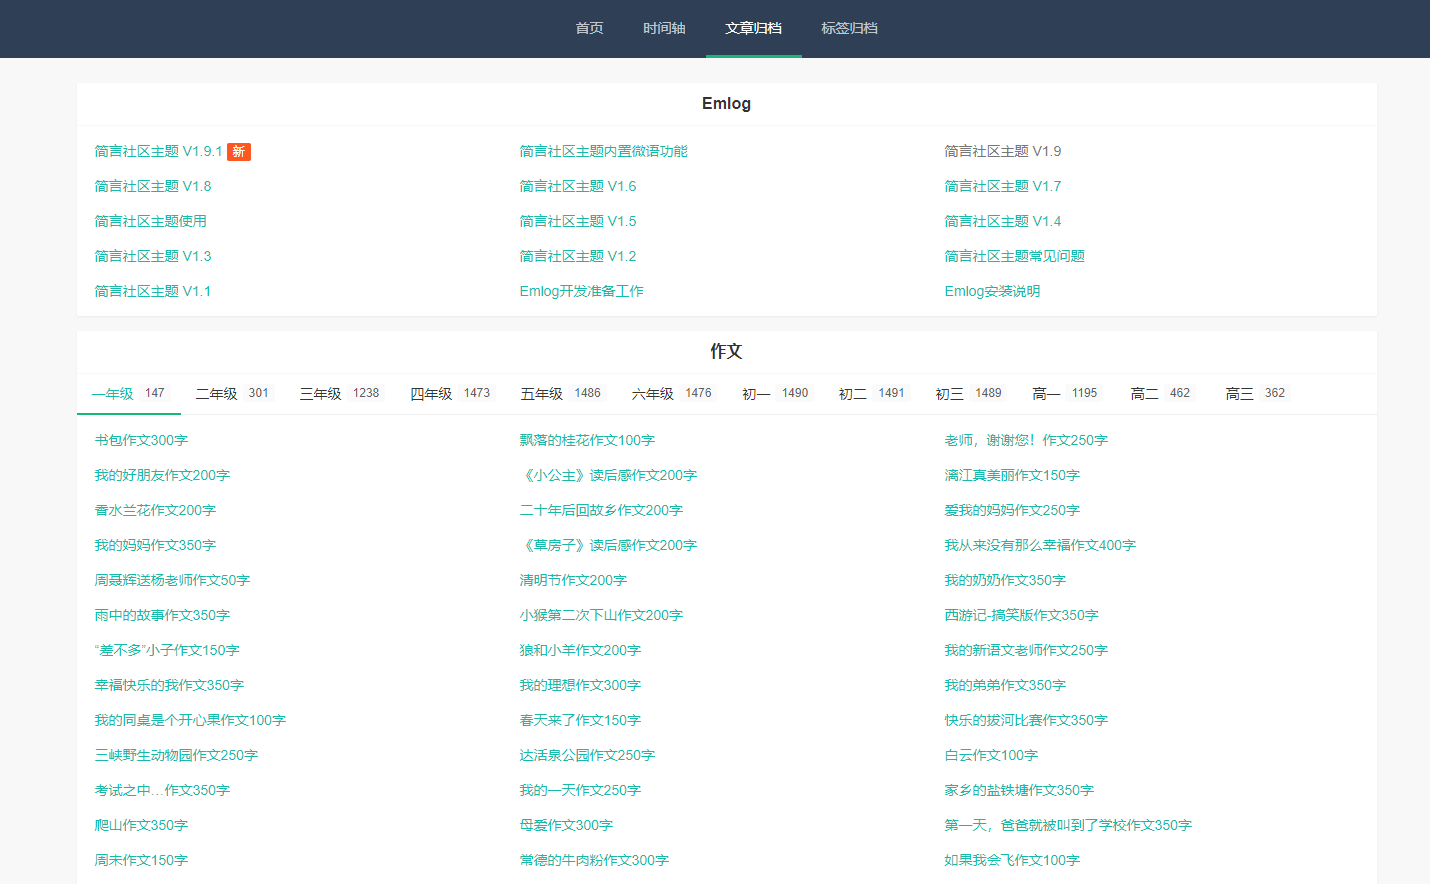Open 简言社区主题常见问题 link

point(1014,256)
